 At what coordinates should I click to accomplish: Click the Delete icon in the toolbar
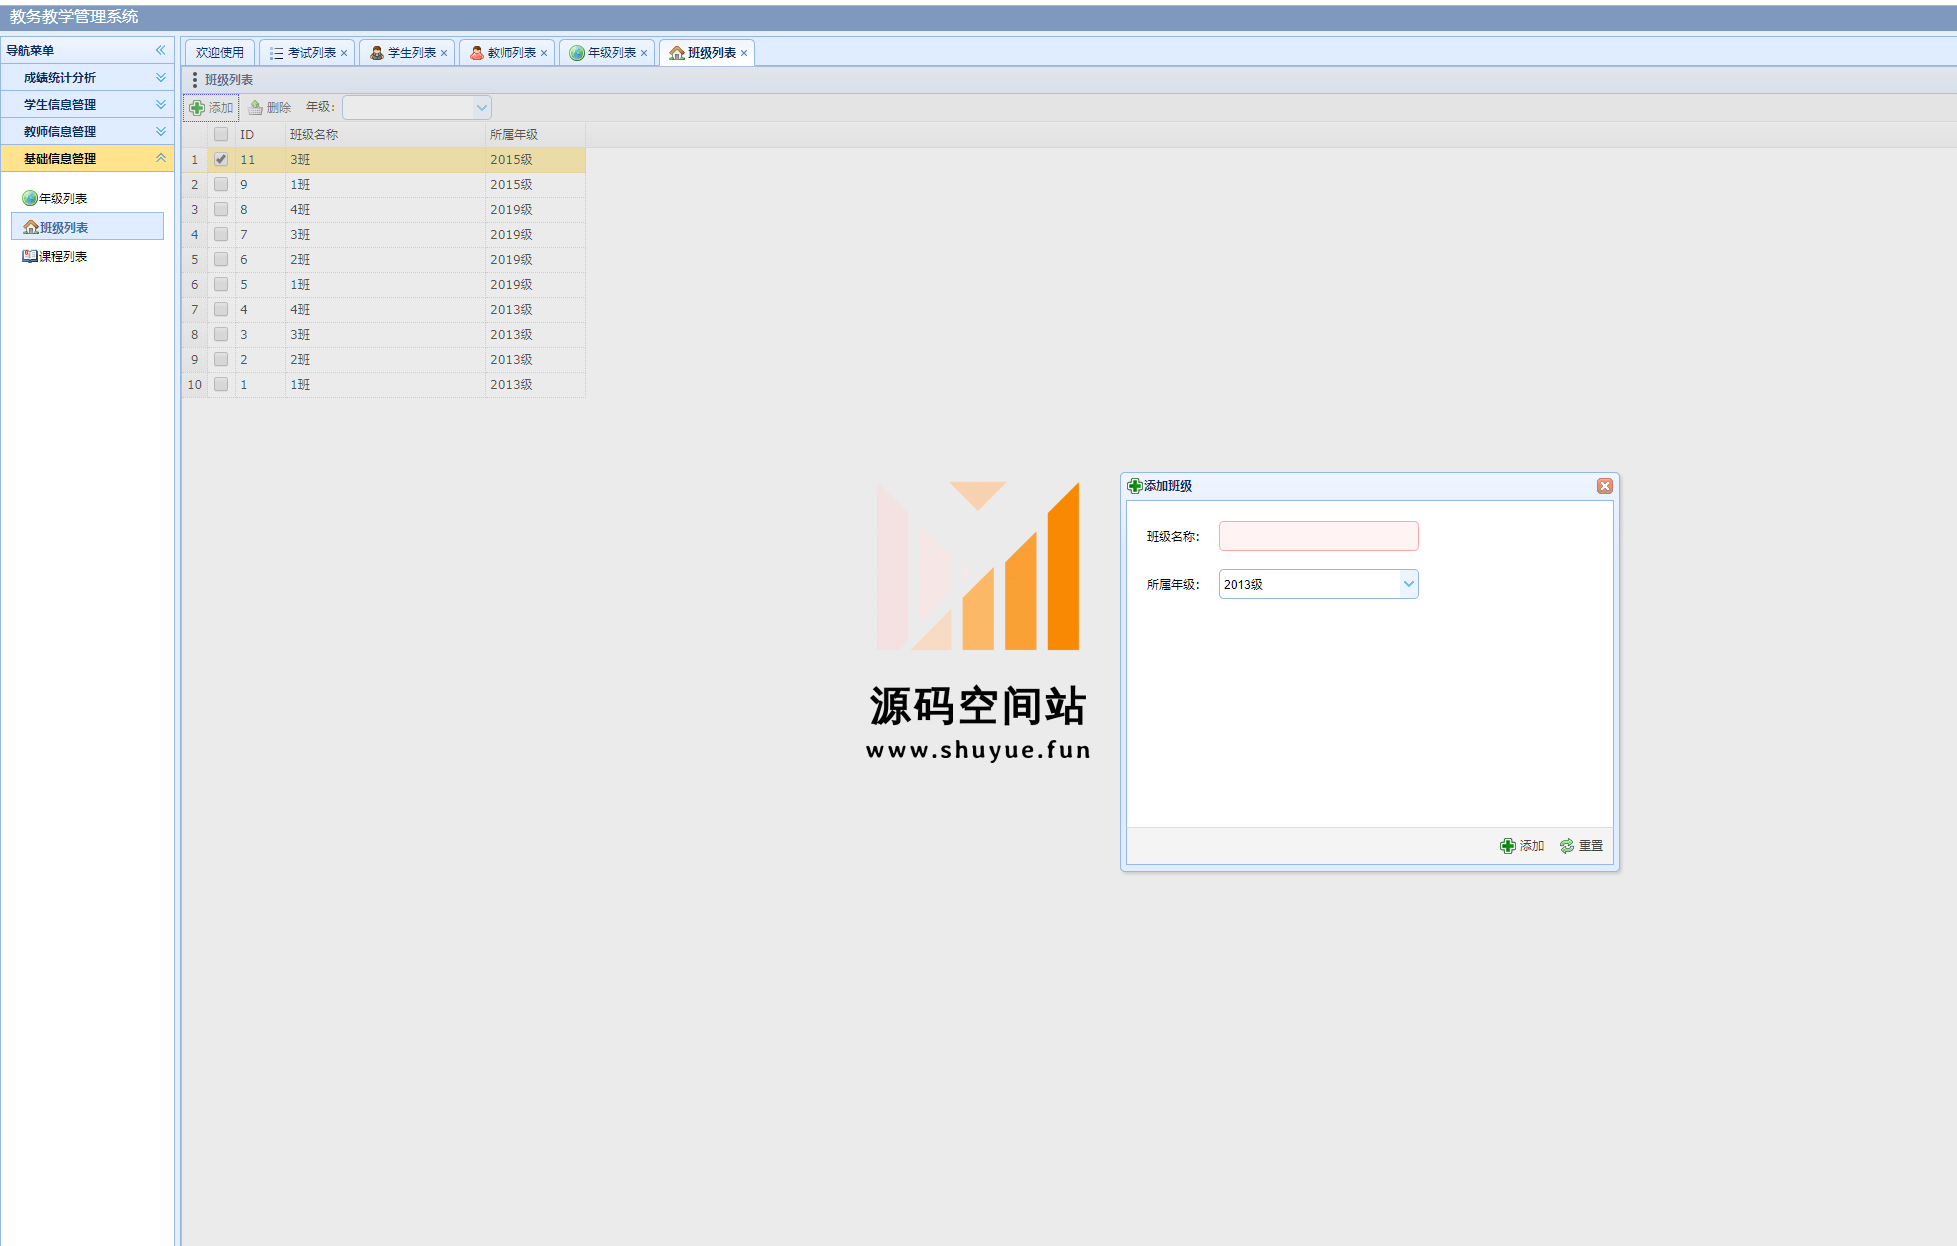256,108
